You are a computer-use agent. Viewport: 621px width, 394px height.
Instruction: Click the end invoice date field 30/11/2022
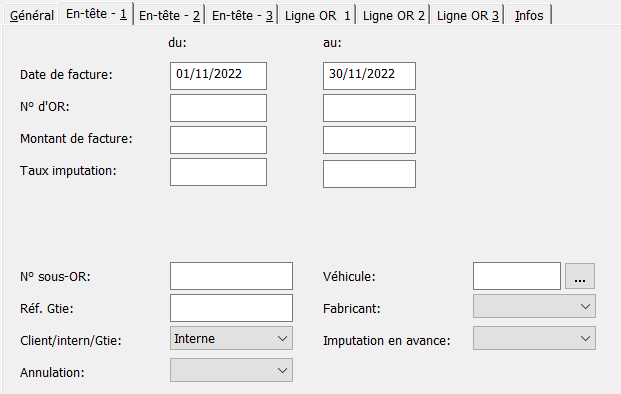(x=369, y=76)
